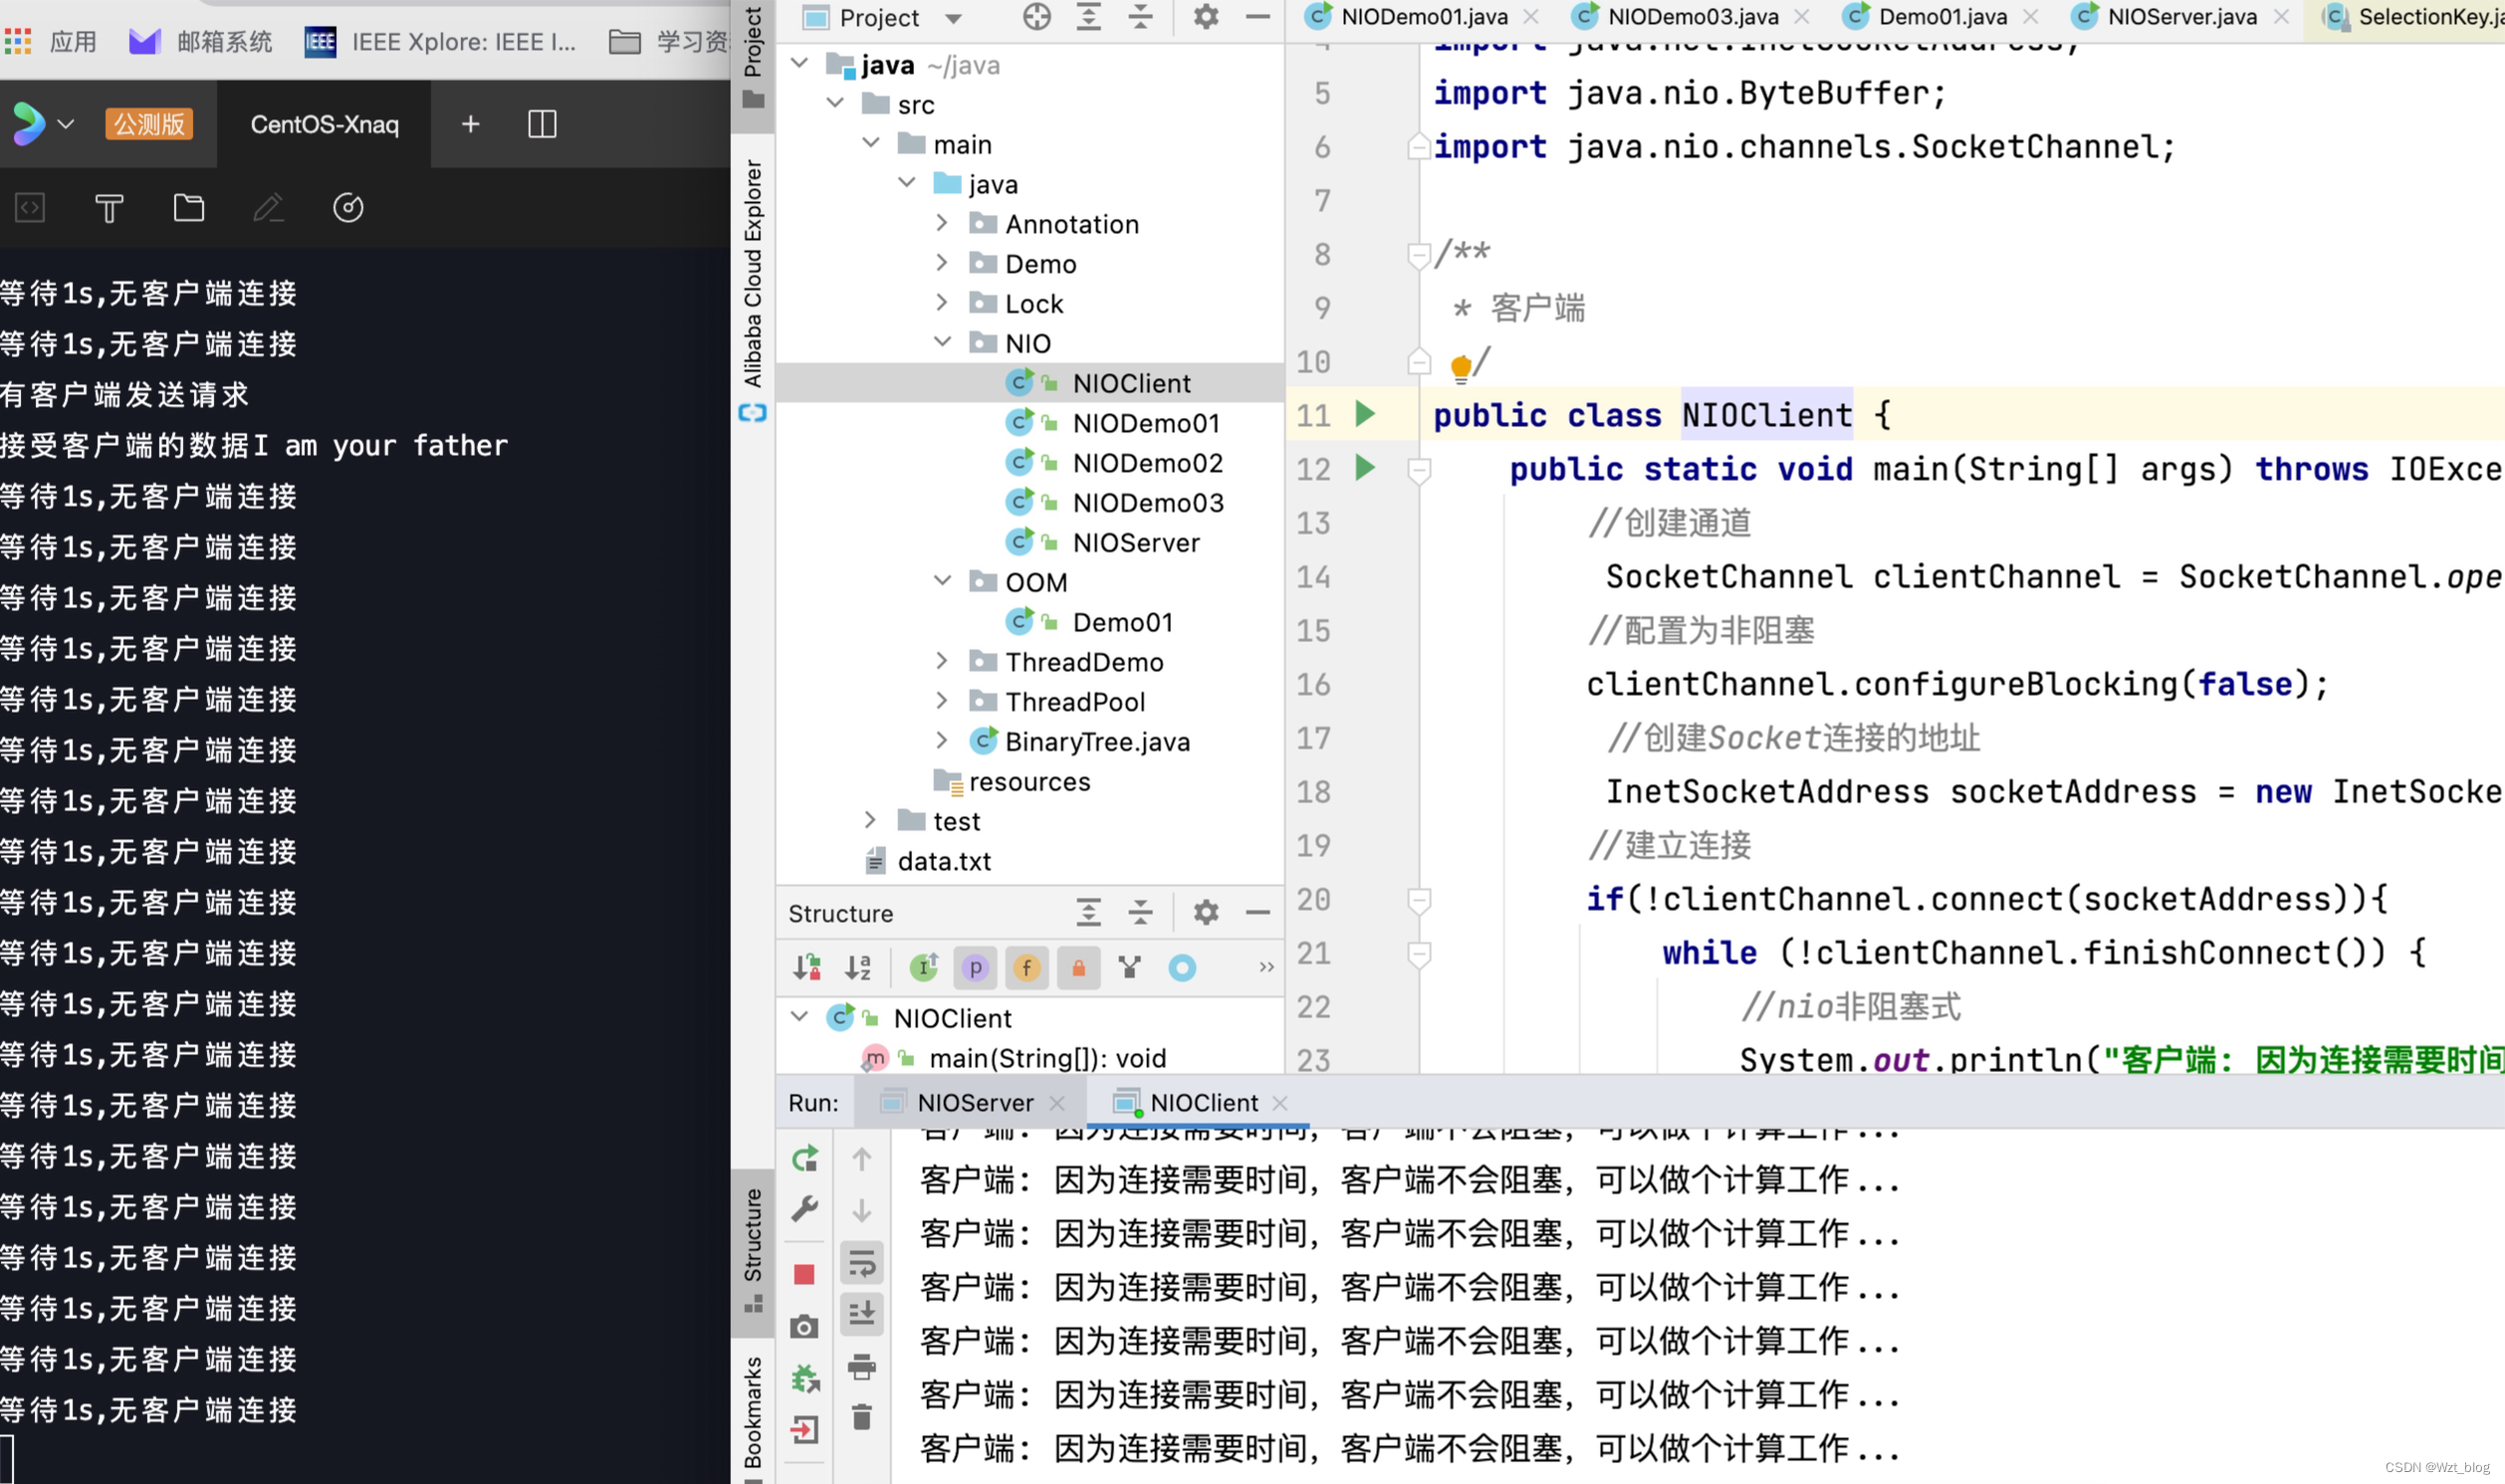Toggle show fields filter in Structure panel
Image resolution: width=2505 pixels, height=1484 pixels.
(x=1026, y=967)
